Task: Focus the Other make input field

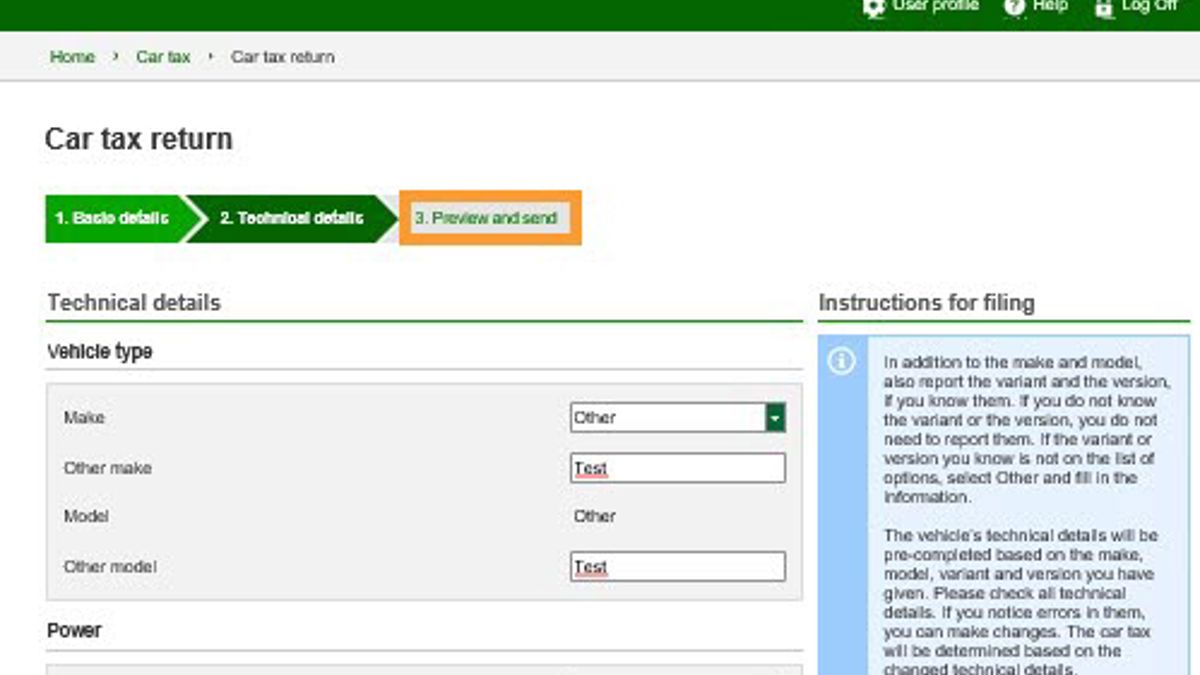Action: click(678, 468)
